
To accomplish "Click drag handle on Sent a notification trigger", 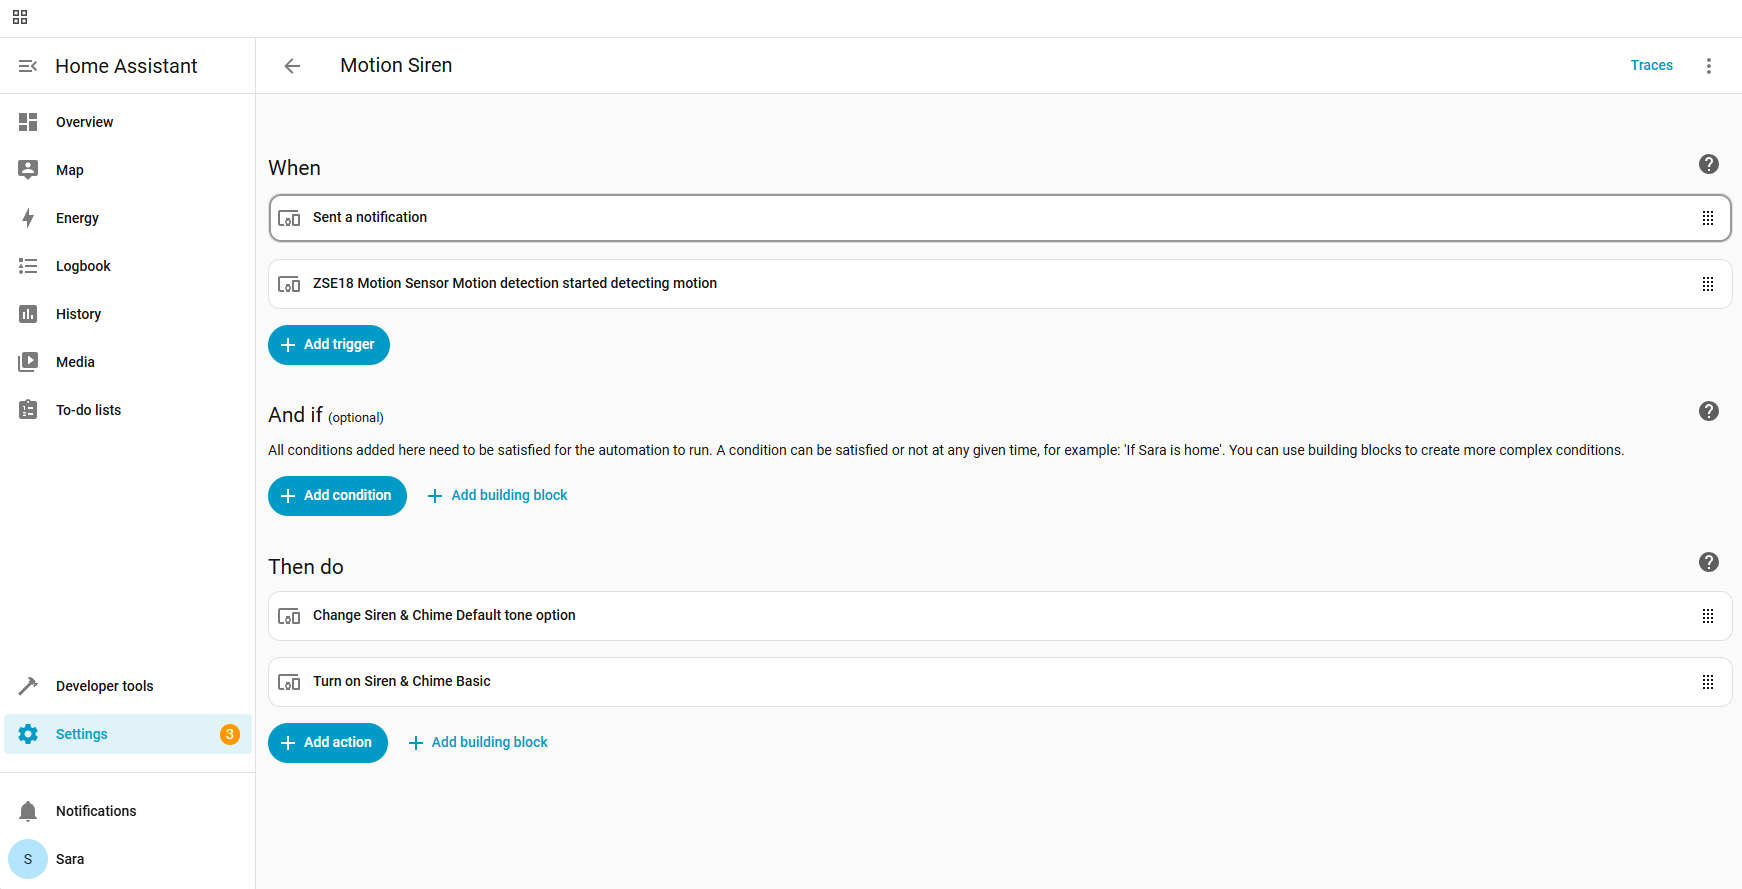I will [x=1708, y=218].
